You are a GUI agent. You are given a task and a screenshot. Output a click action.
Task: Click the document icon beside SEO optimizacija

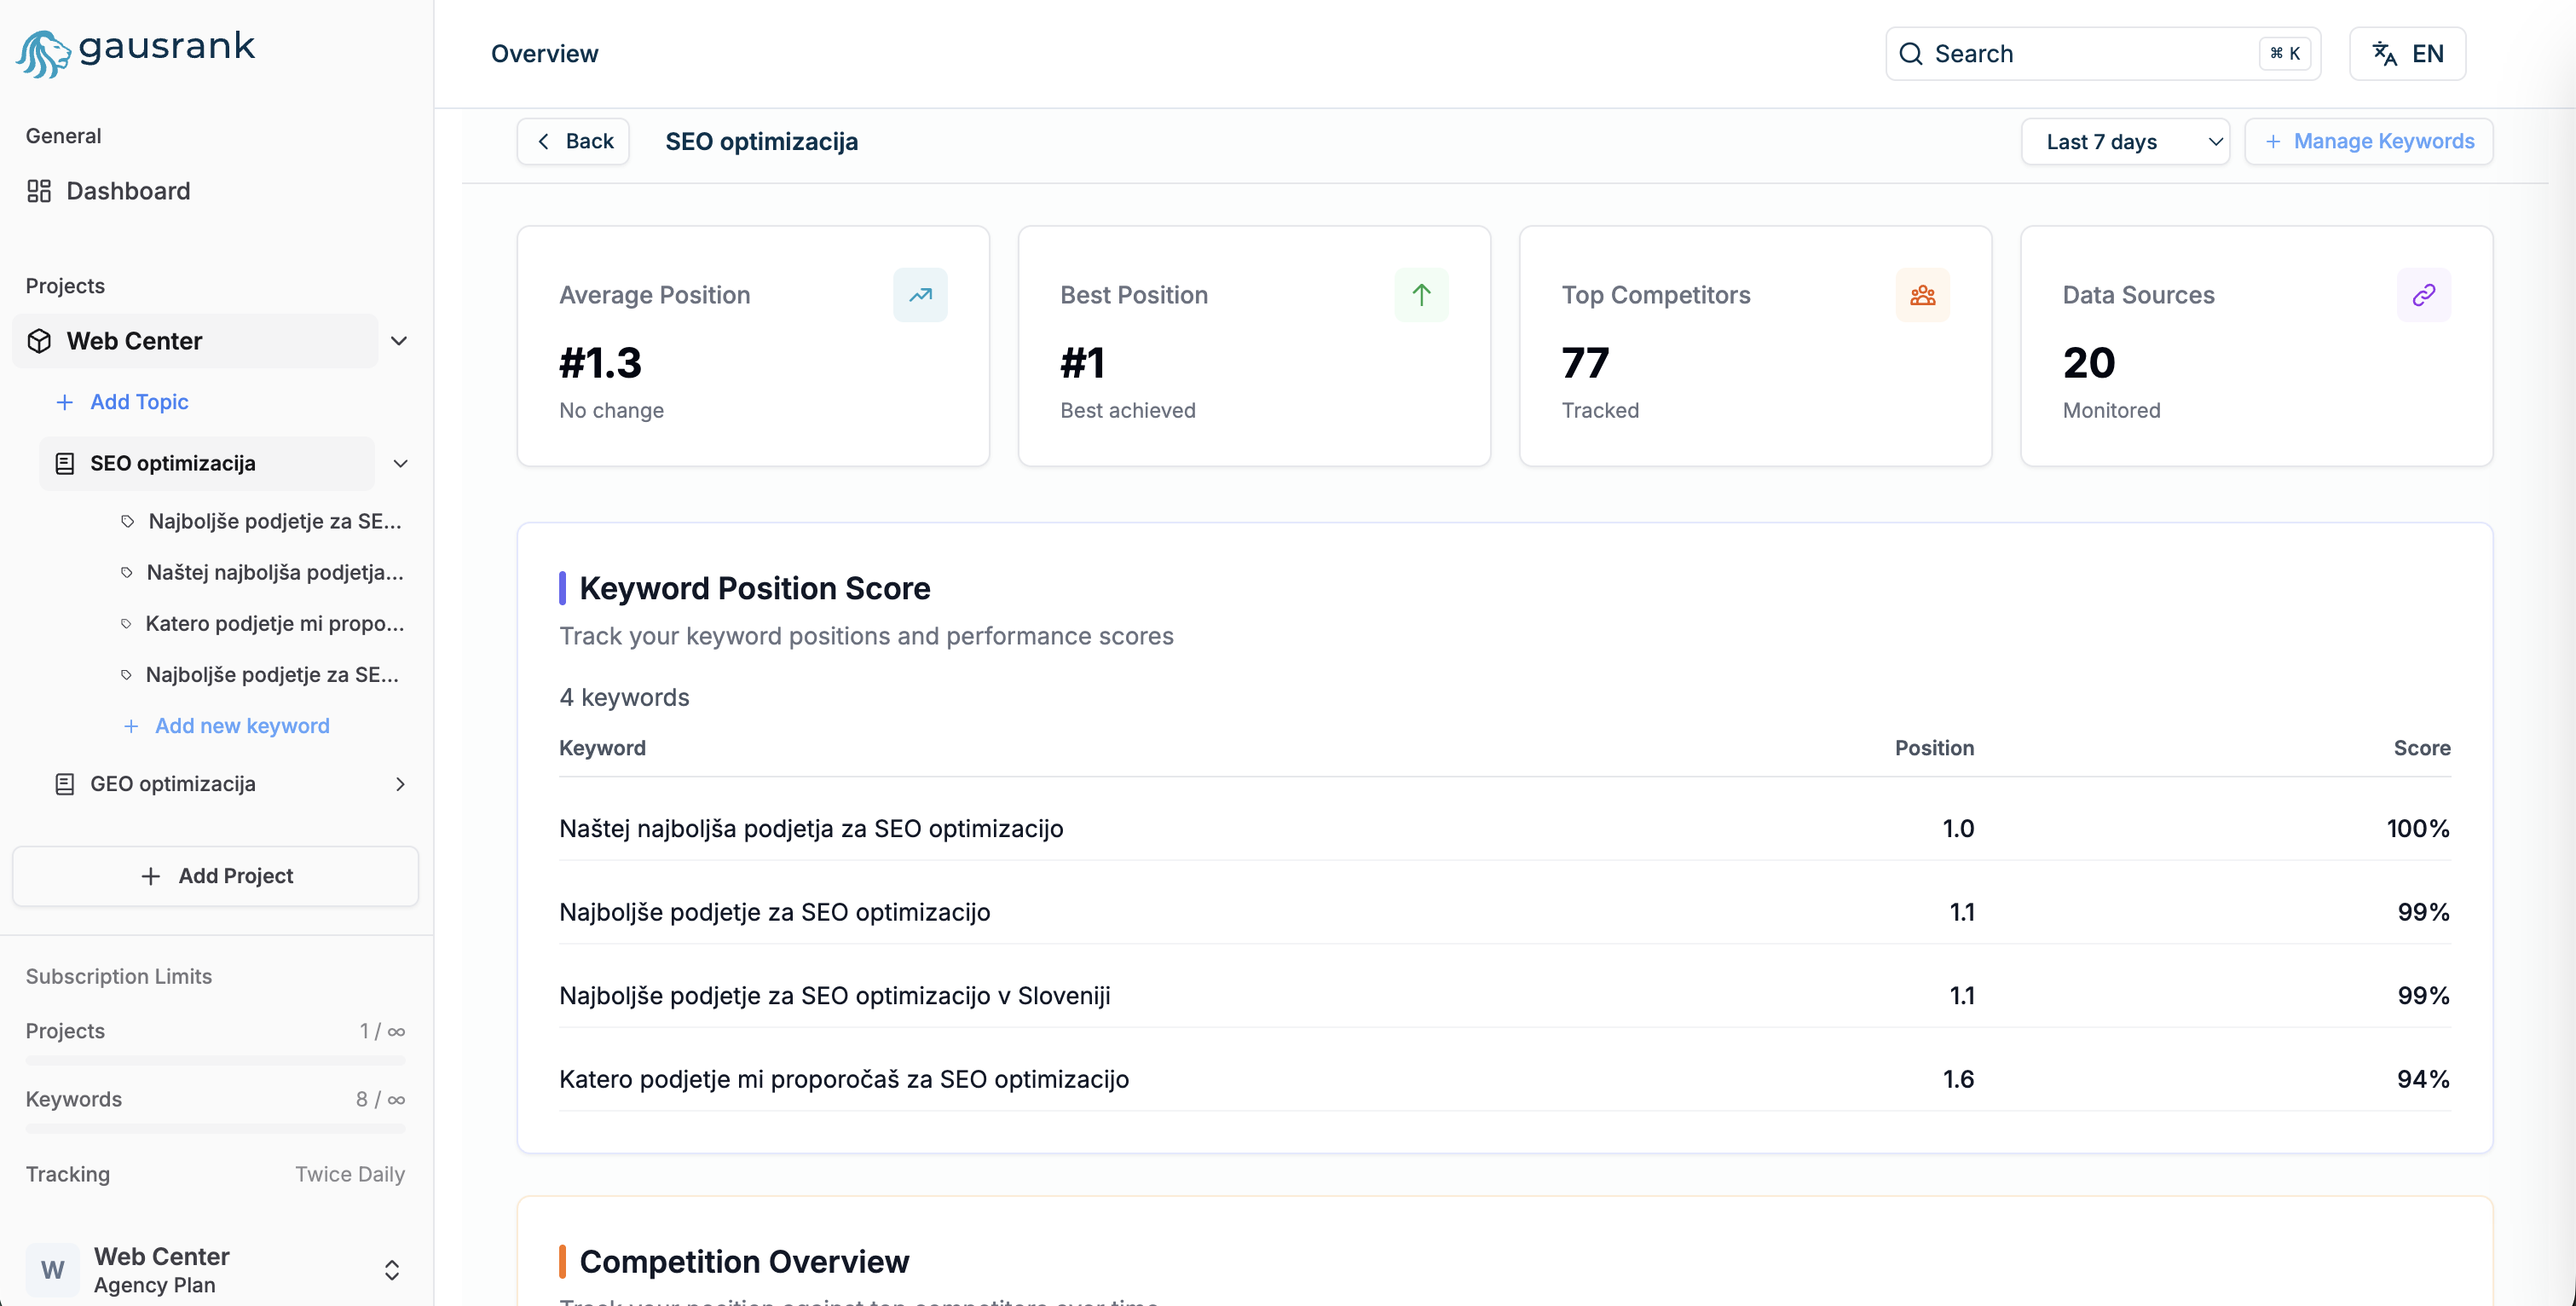[65, 463]
